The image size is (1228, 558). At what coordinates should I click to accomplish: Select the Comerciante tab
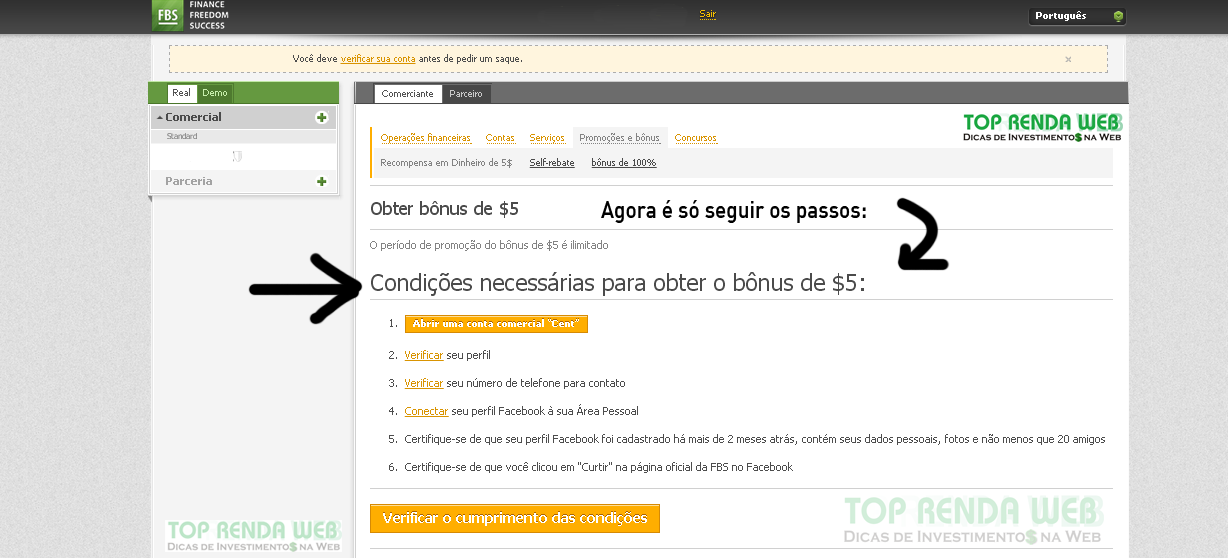click(x=408, y=94)
